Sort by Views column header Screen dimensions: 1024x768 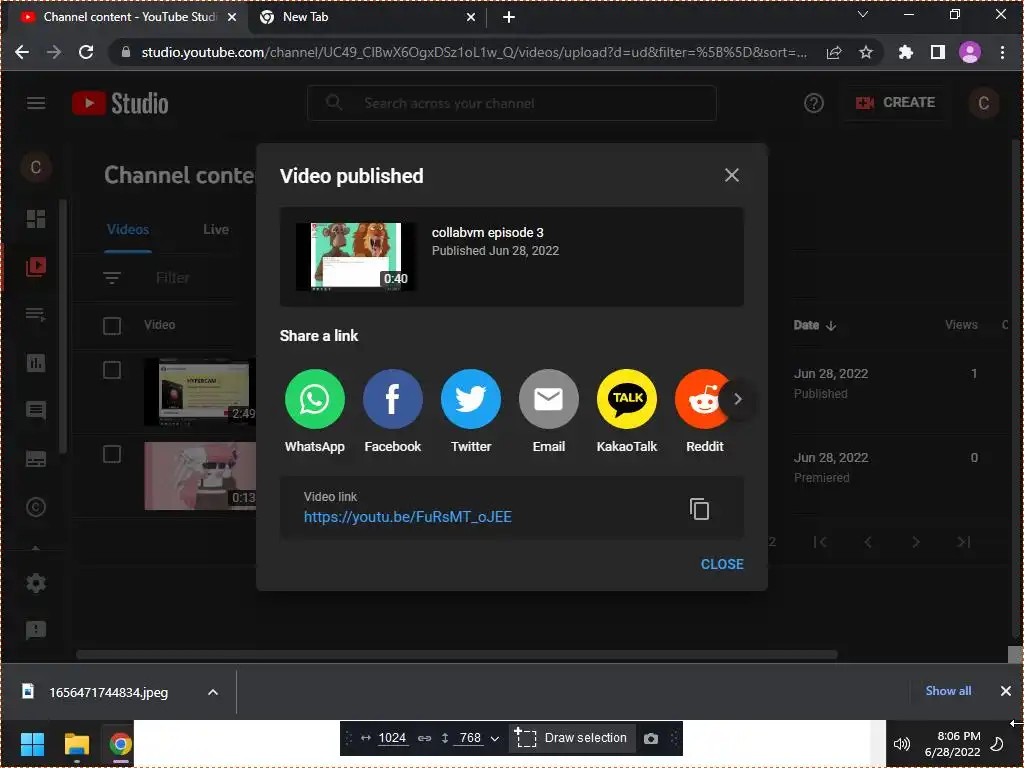point(961,325)
